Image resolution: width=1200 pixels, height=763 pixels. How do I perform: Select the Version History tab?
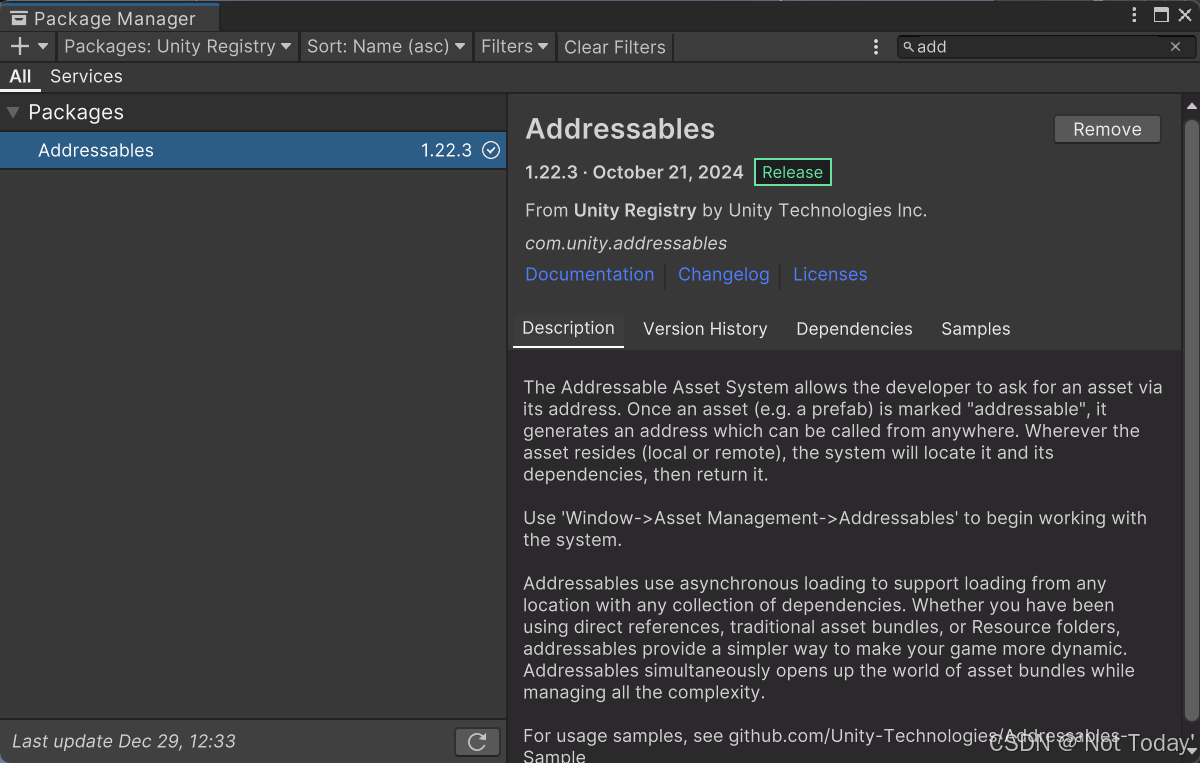pyautogui.click(x=705, y=329)
